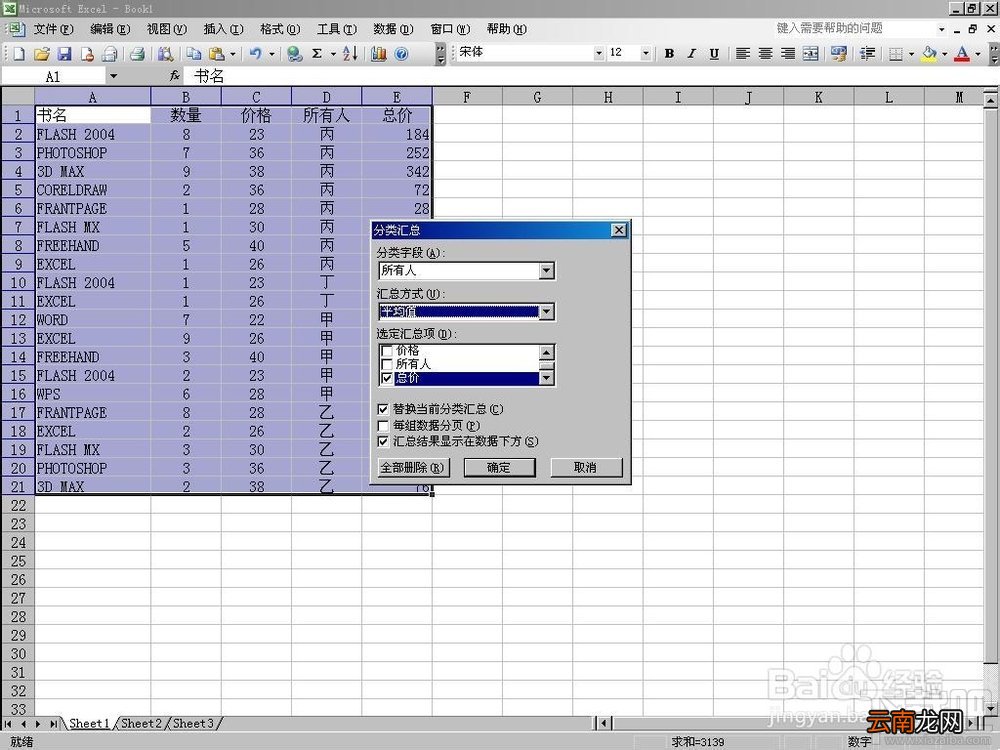Click the New blank workbook icon

point(18,54)
